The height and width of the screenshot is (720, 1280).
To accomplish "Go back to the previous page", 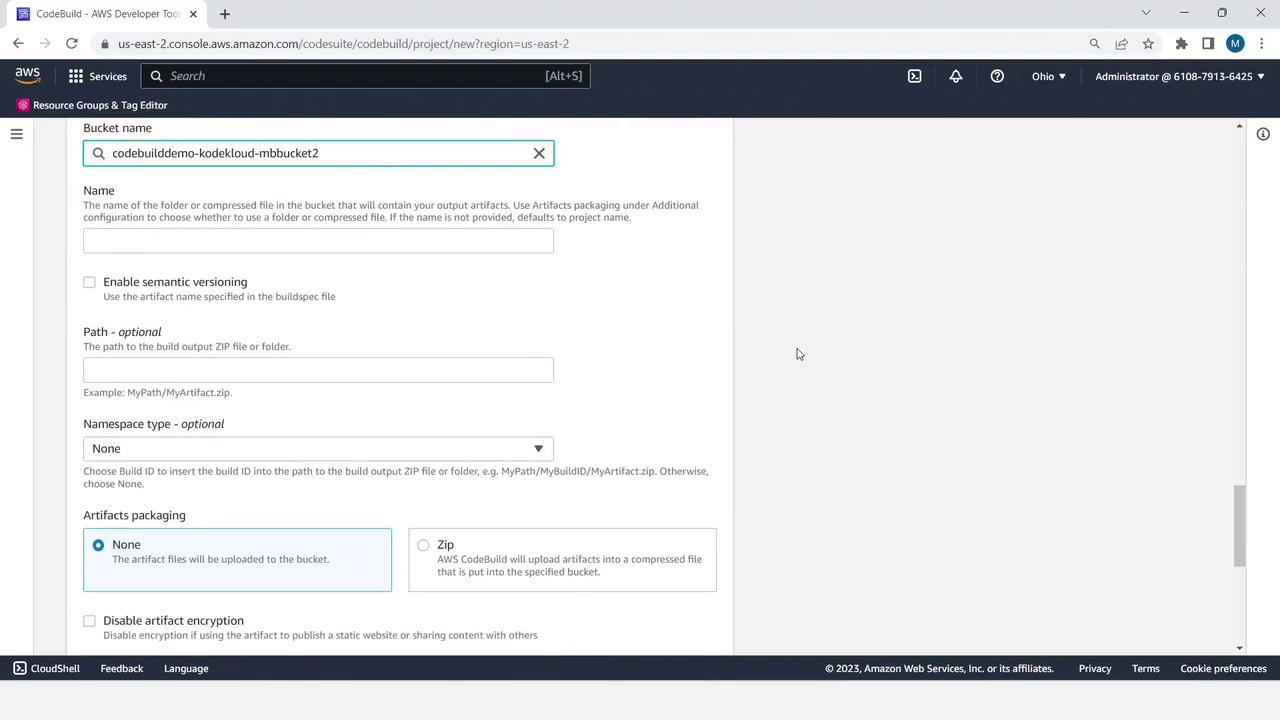I will point(18,44).
